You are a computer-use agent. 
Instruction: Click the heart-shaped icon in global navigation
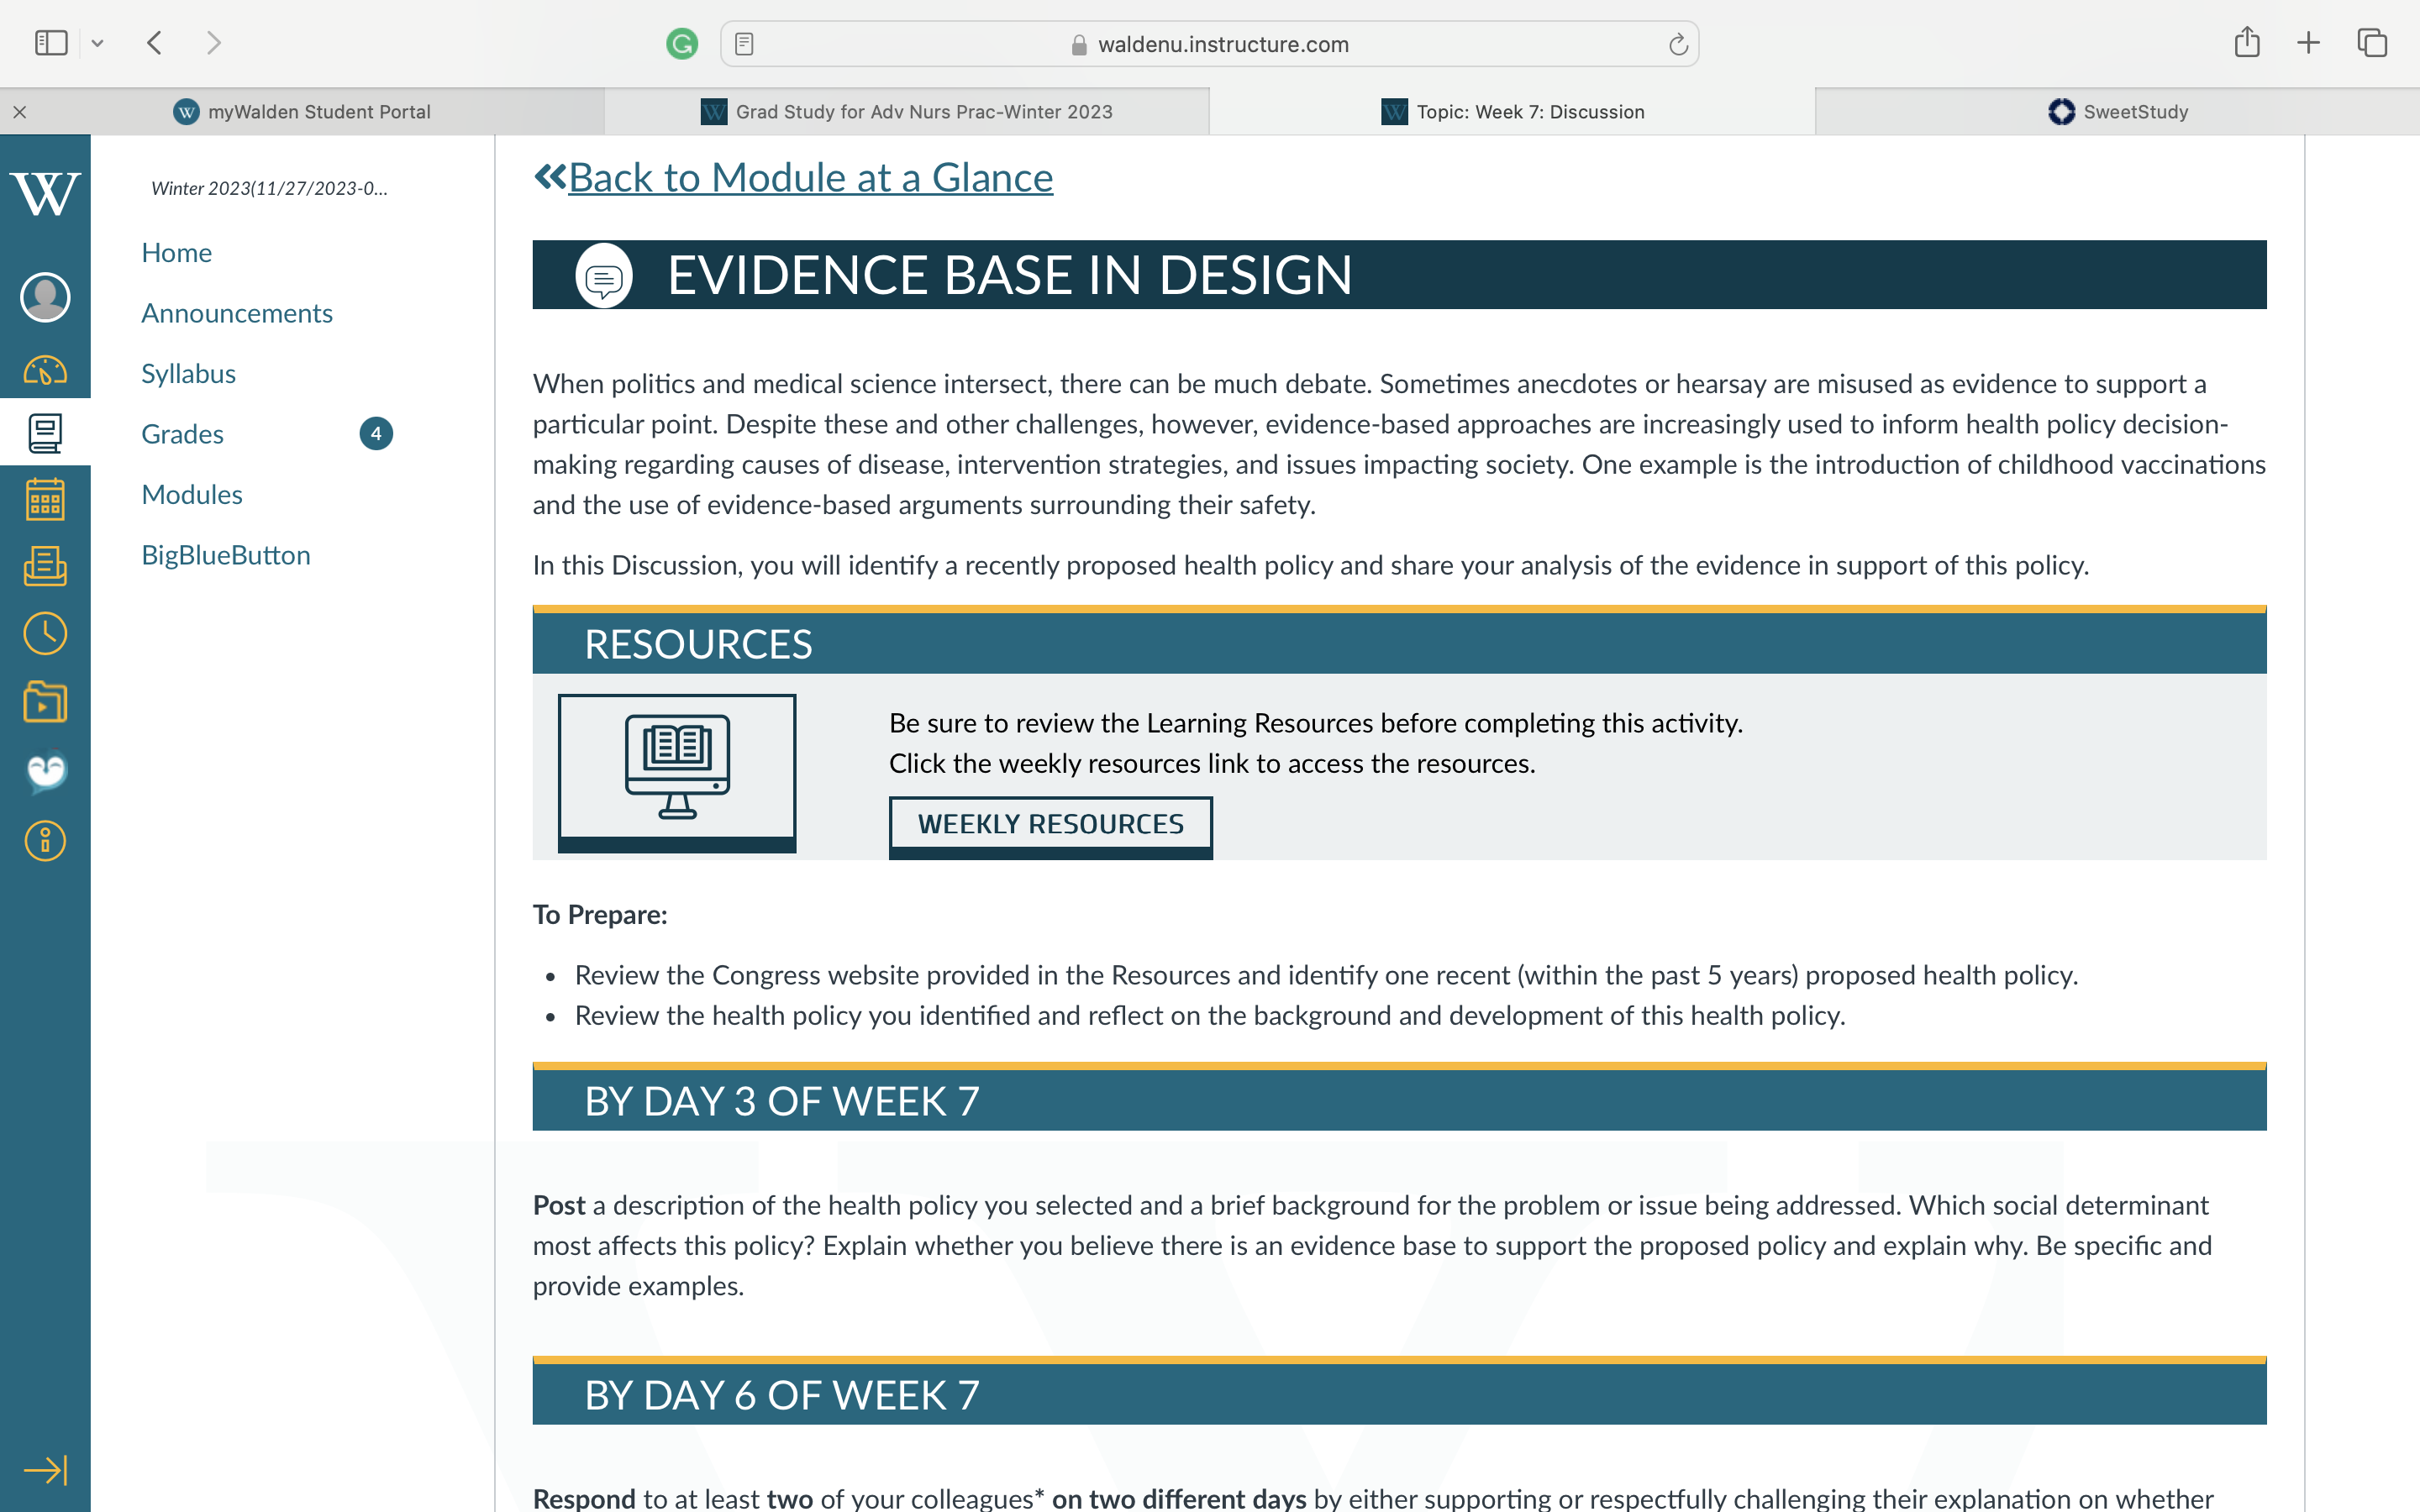tap(45, 771)
